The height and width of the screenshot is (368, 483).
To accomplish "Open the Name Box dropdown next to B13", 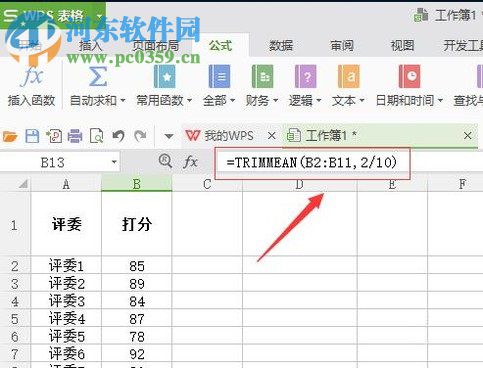I will click(114, 162).
